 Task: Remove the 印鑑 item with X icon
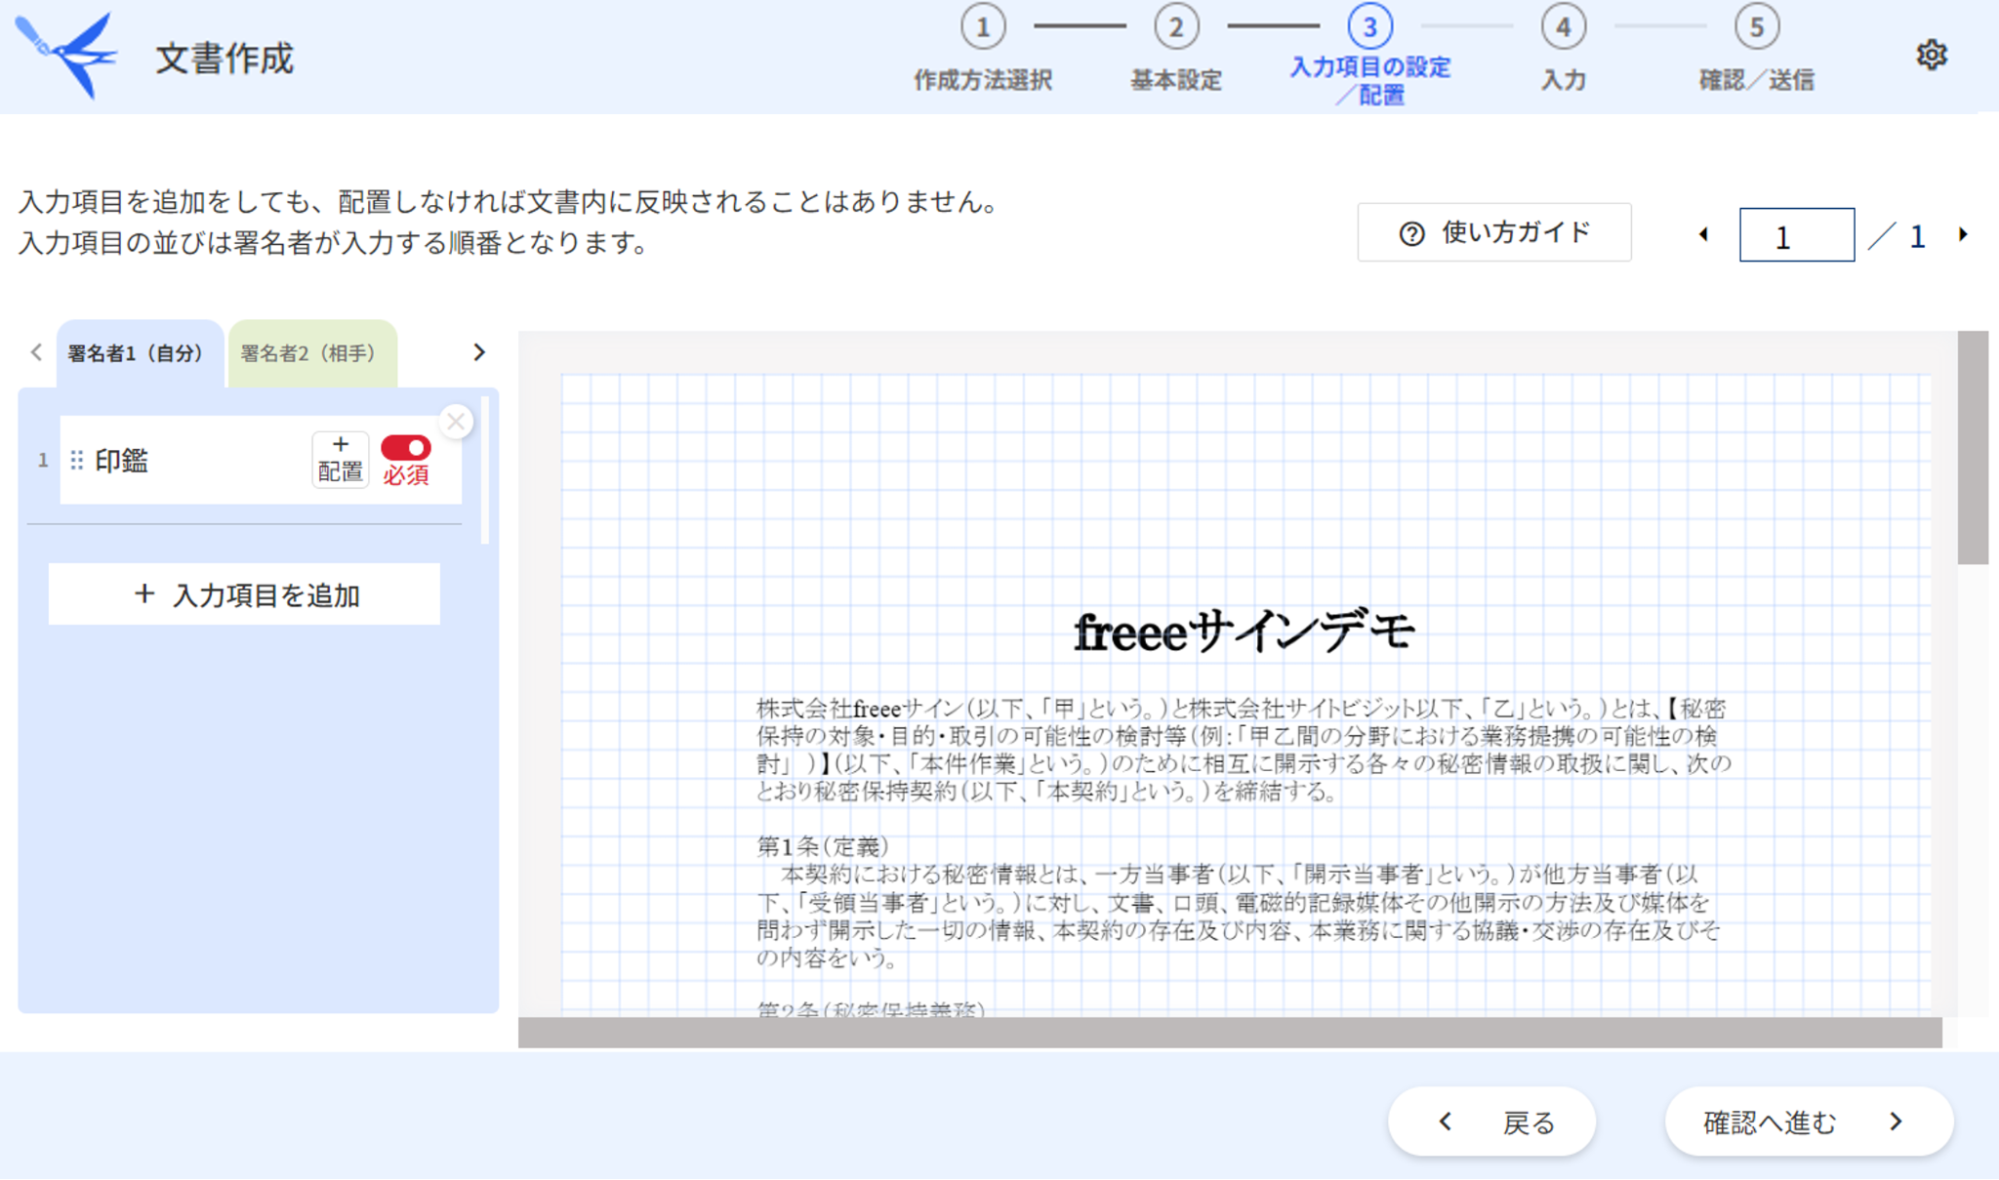[456, 422]
